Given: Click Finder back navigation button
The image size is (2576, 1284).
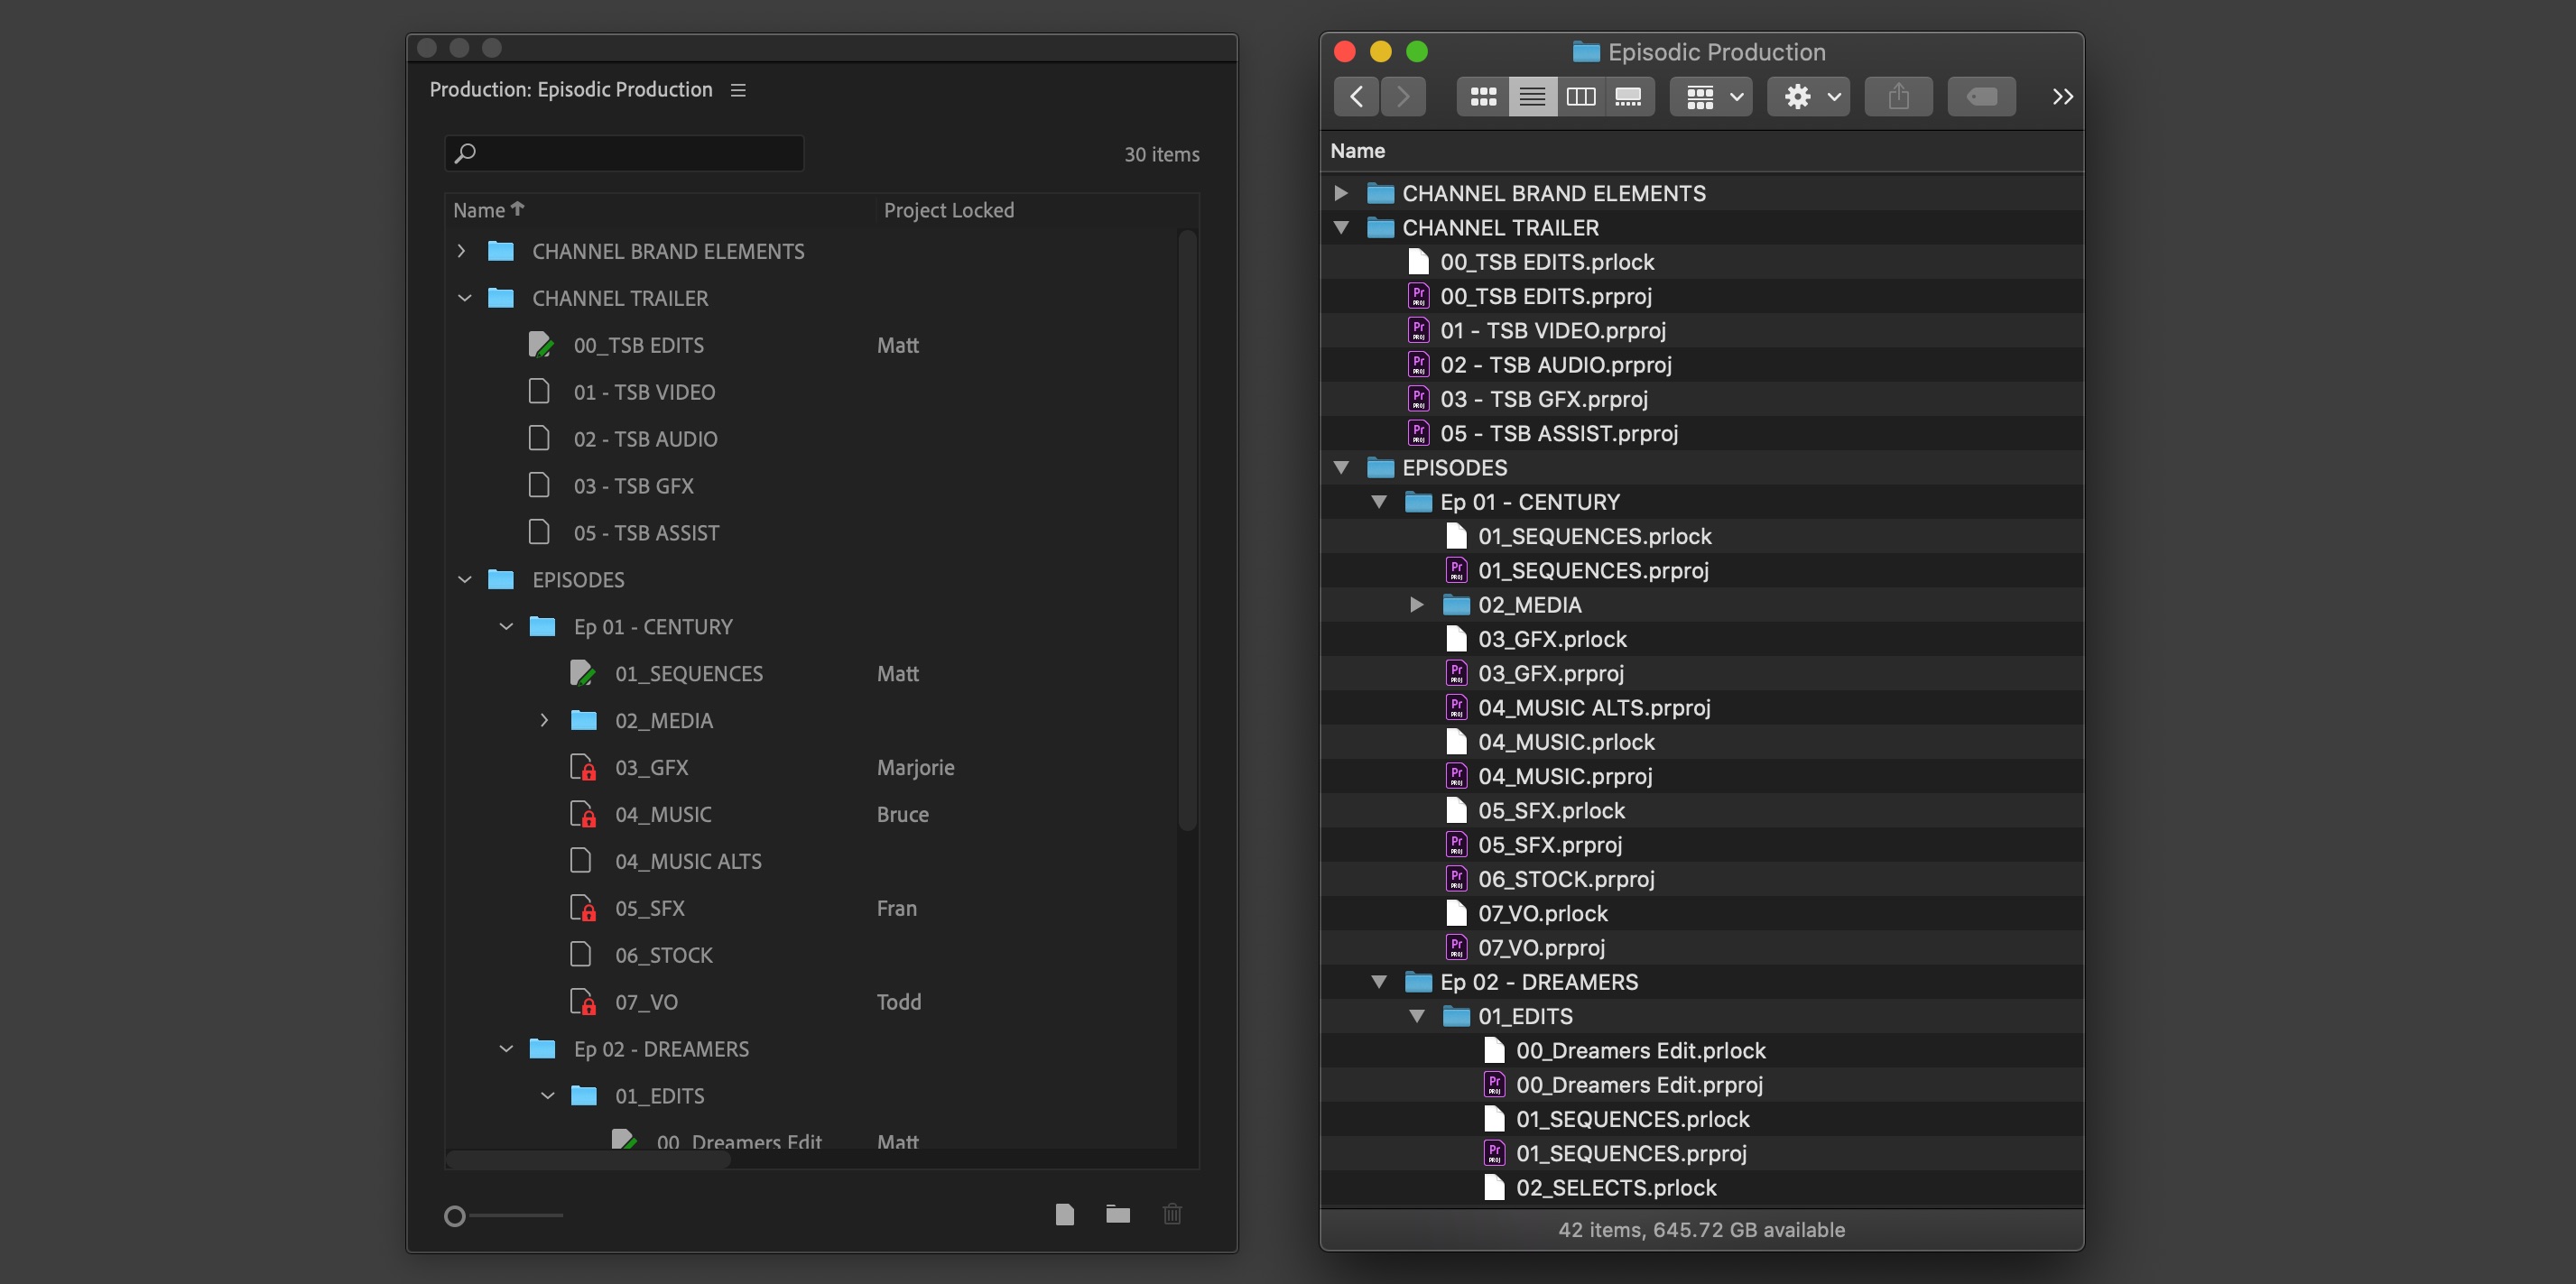Looking at the screenshot, I should pos(1356,97).
